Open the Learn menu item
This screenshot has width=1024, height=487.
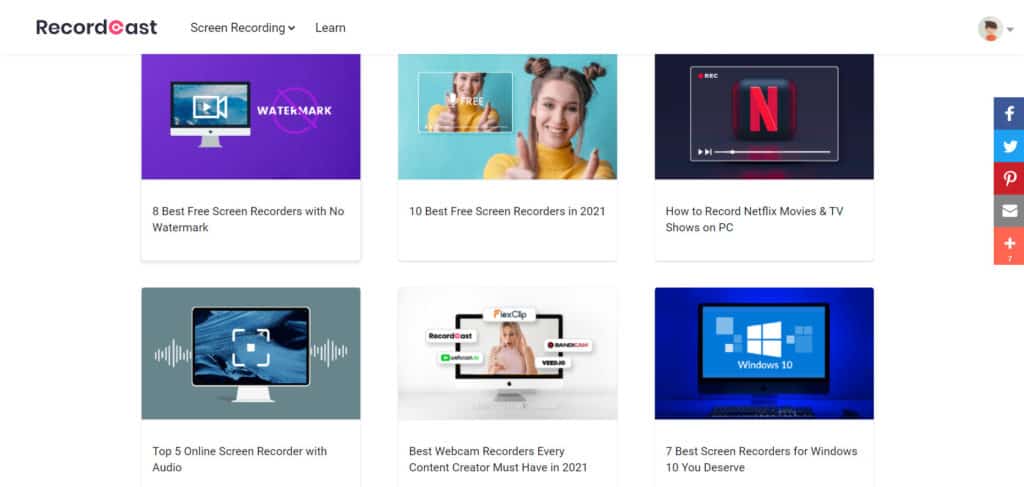(330, 28)
